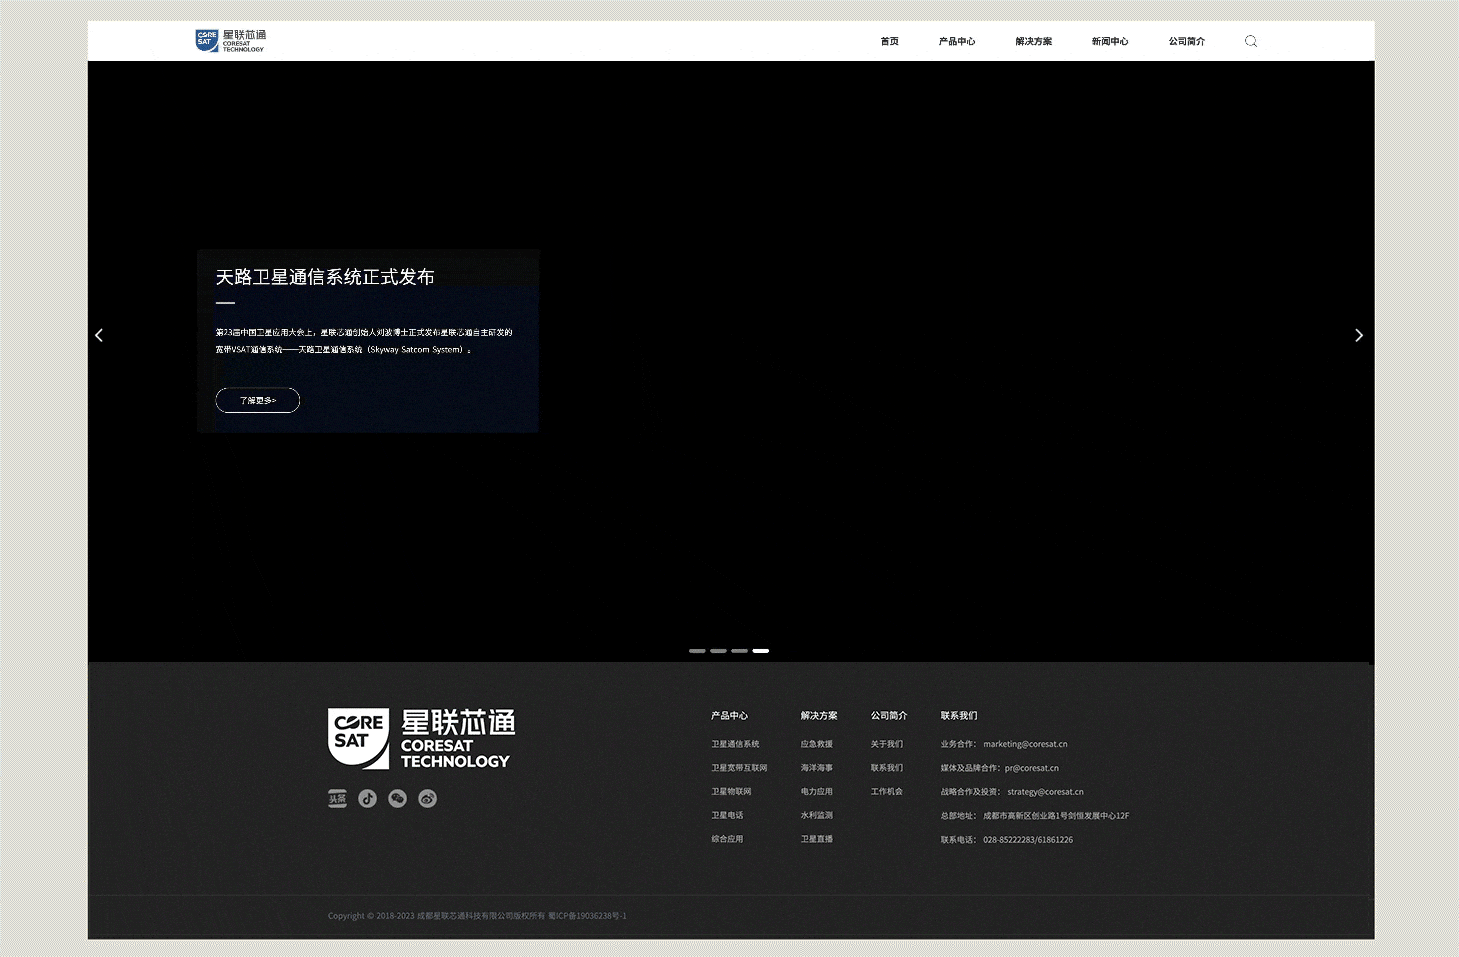Select the third carousel indicator dot
Image resolution: width=1459 pixels, height=957 pixels.
coord(739,651)
